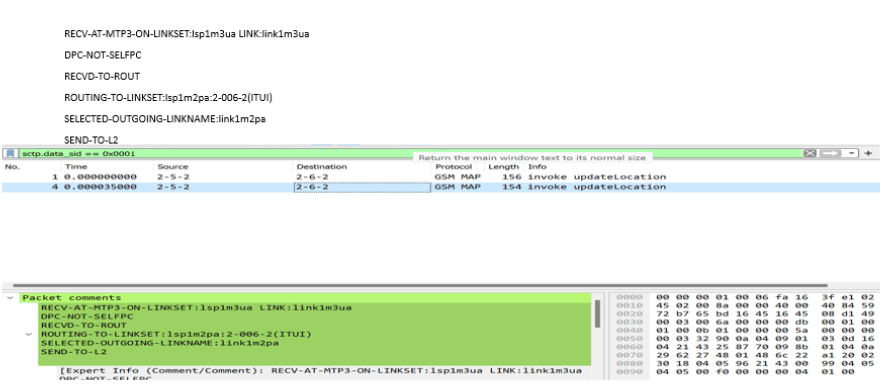Screen dimensions: 883x388
Task: Click the Info text of the Length 156 packet
Action: 596,177
